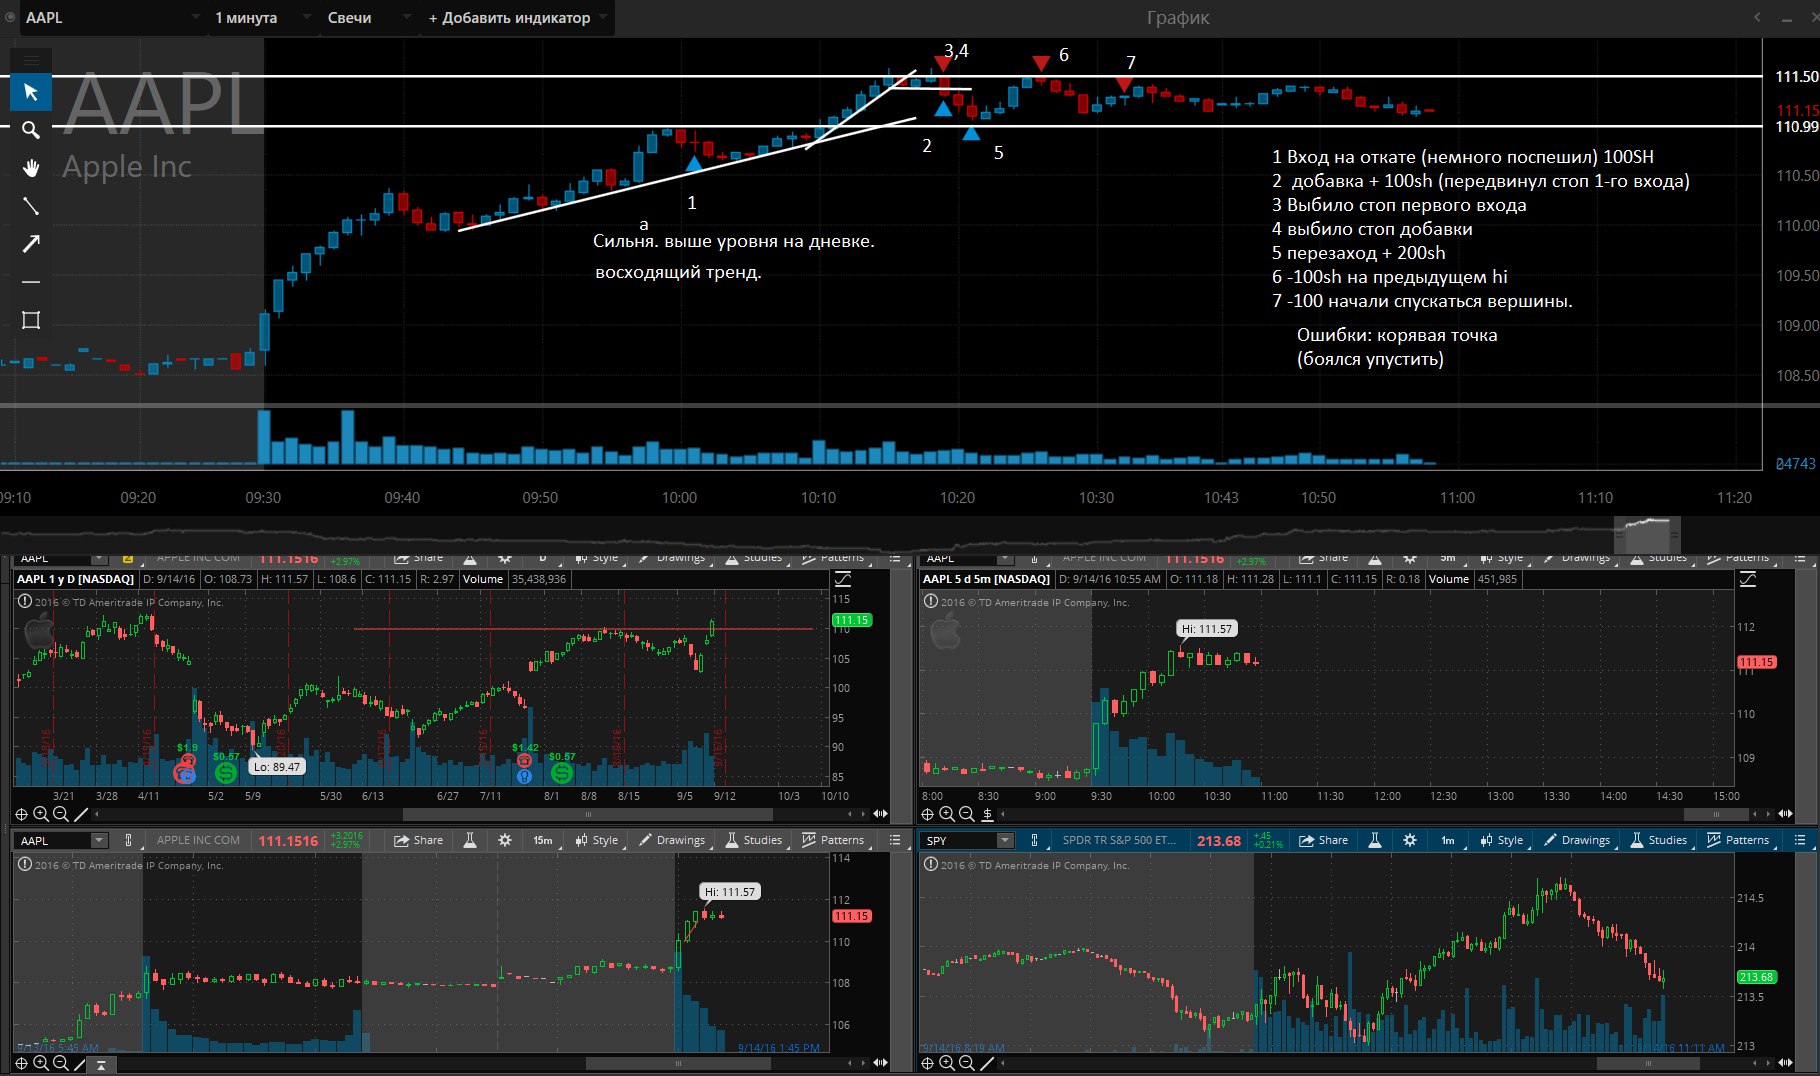Select the arrow drawing tool
This screenshot has width=1820, height=1076.
click(31, 244)
